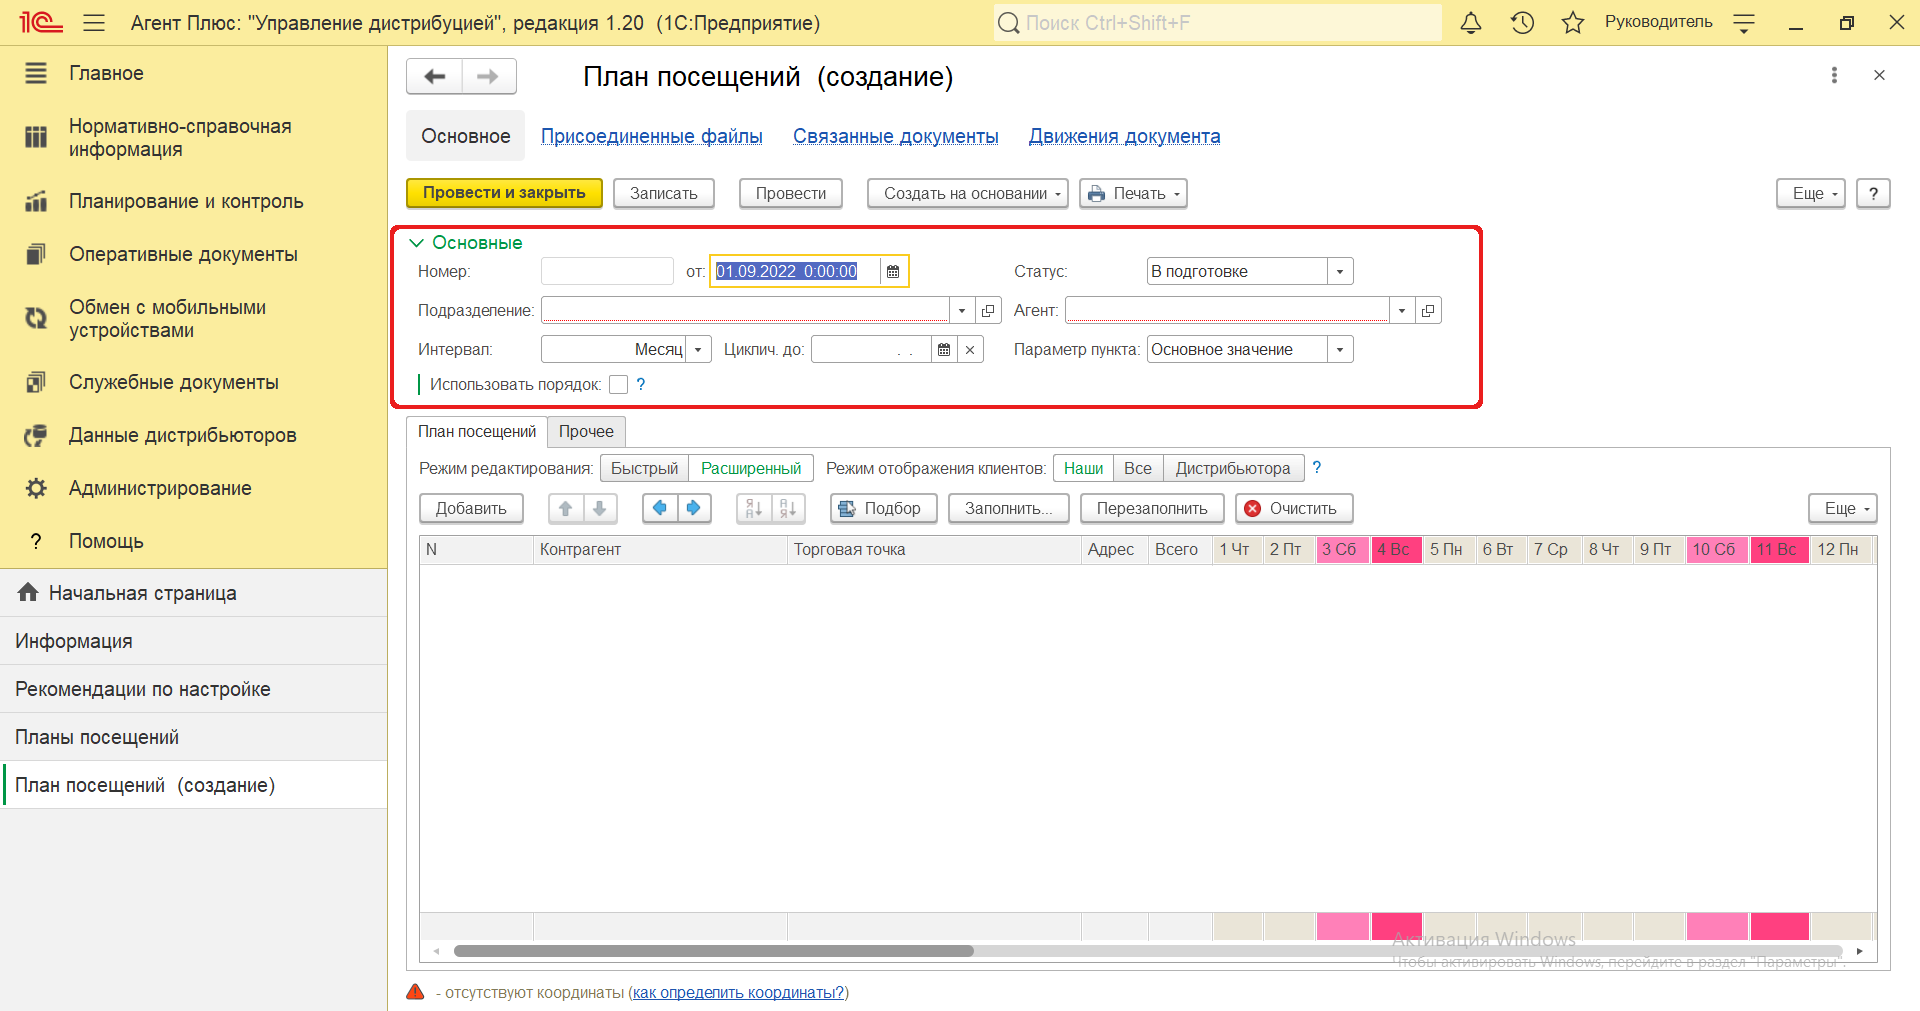This screenshot has width=1920, height=1011.
Task: Switch to Прочее tab
Action: (x=586, y=431)
